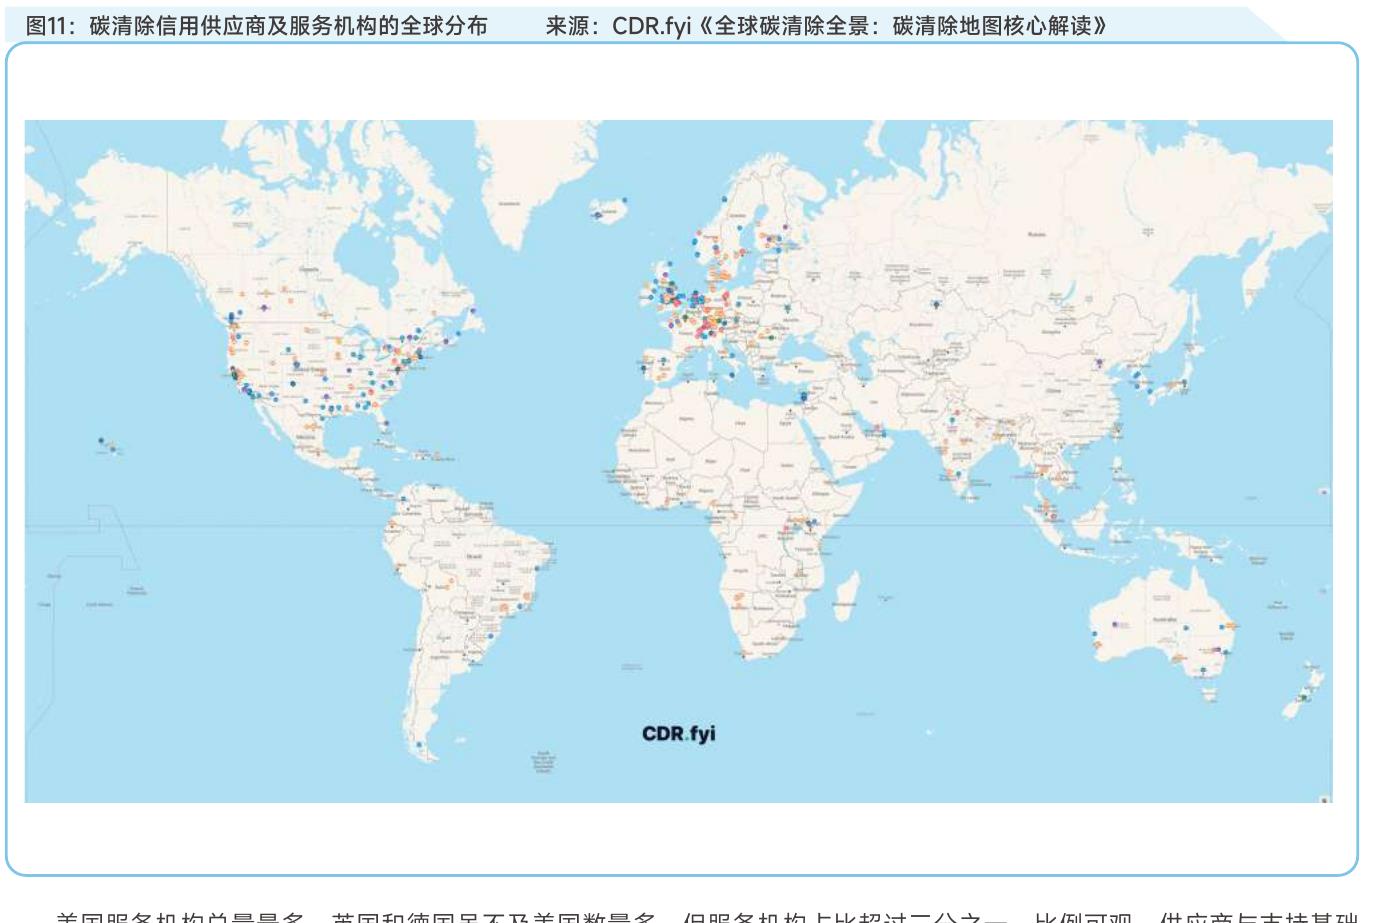Click the CDR.fyi logo on the map
This screenshot has width=1384, height=923.
(x=679, y=734)
